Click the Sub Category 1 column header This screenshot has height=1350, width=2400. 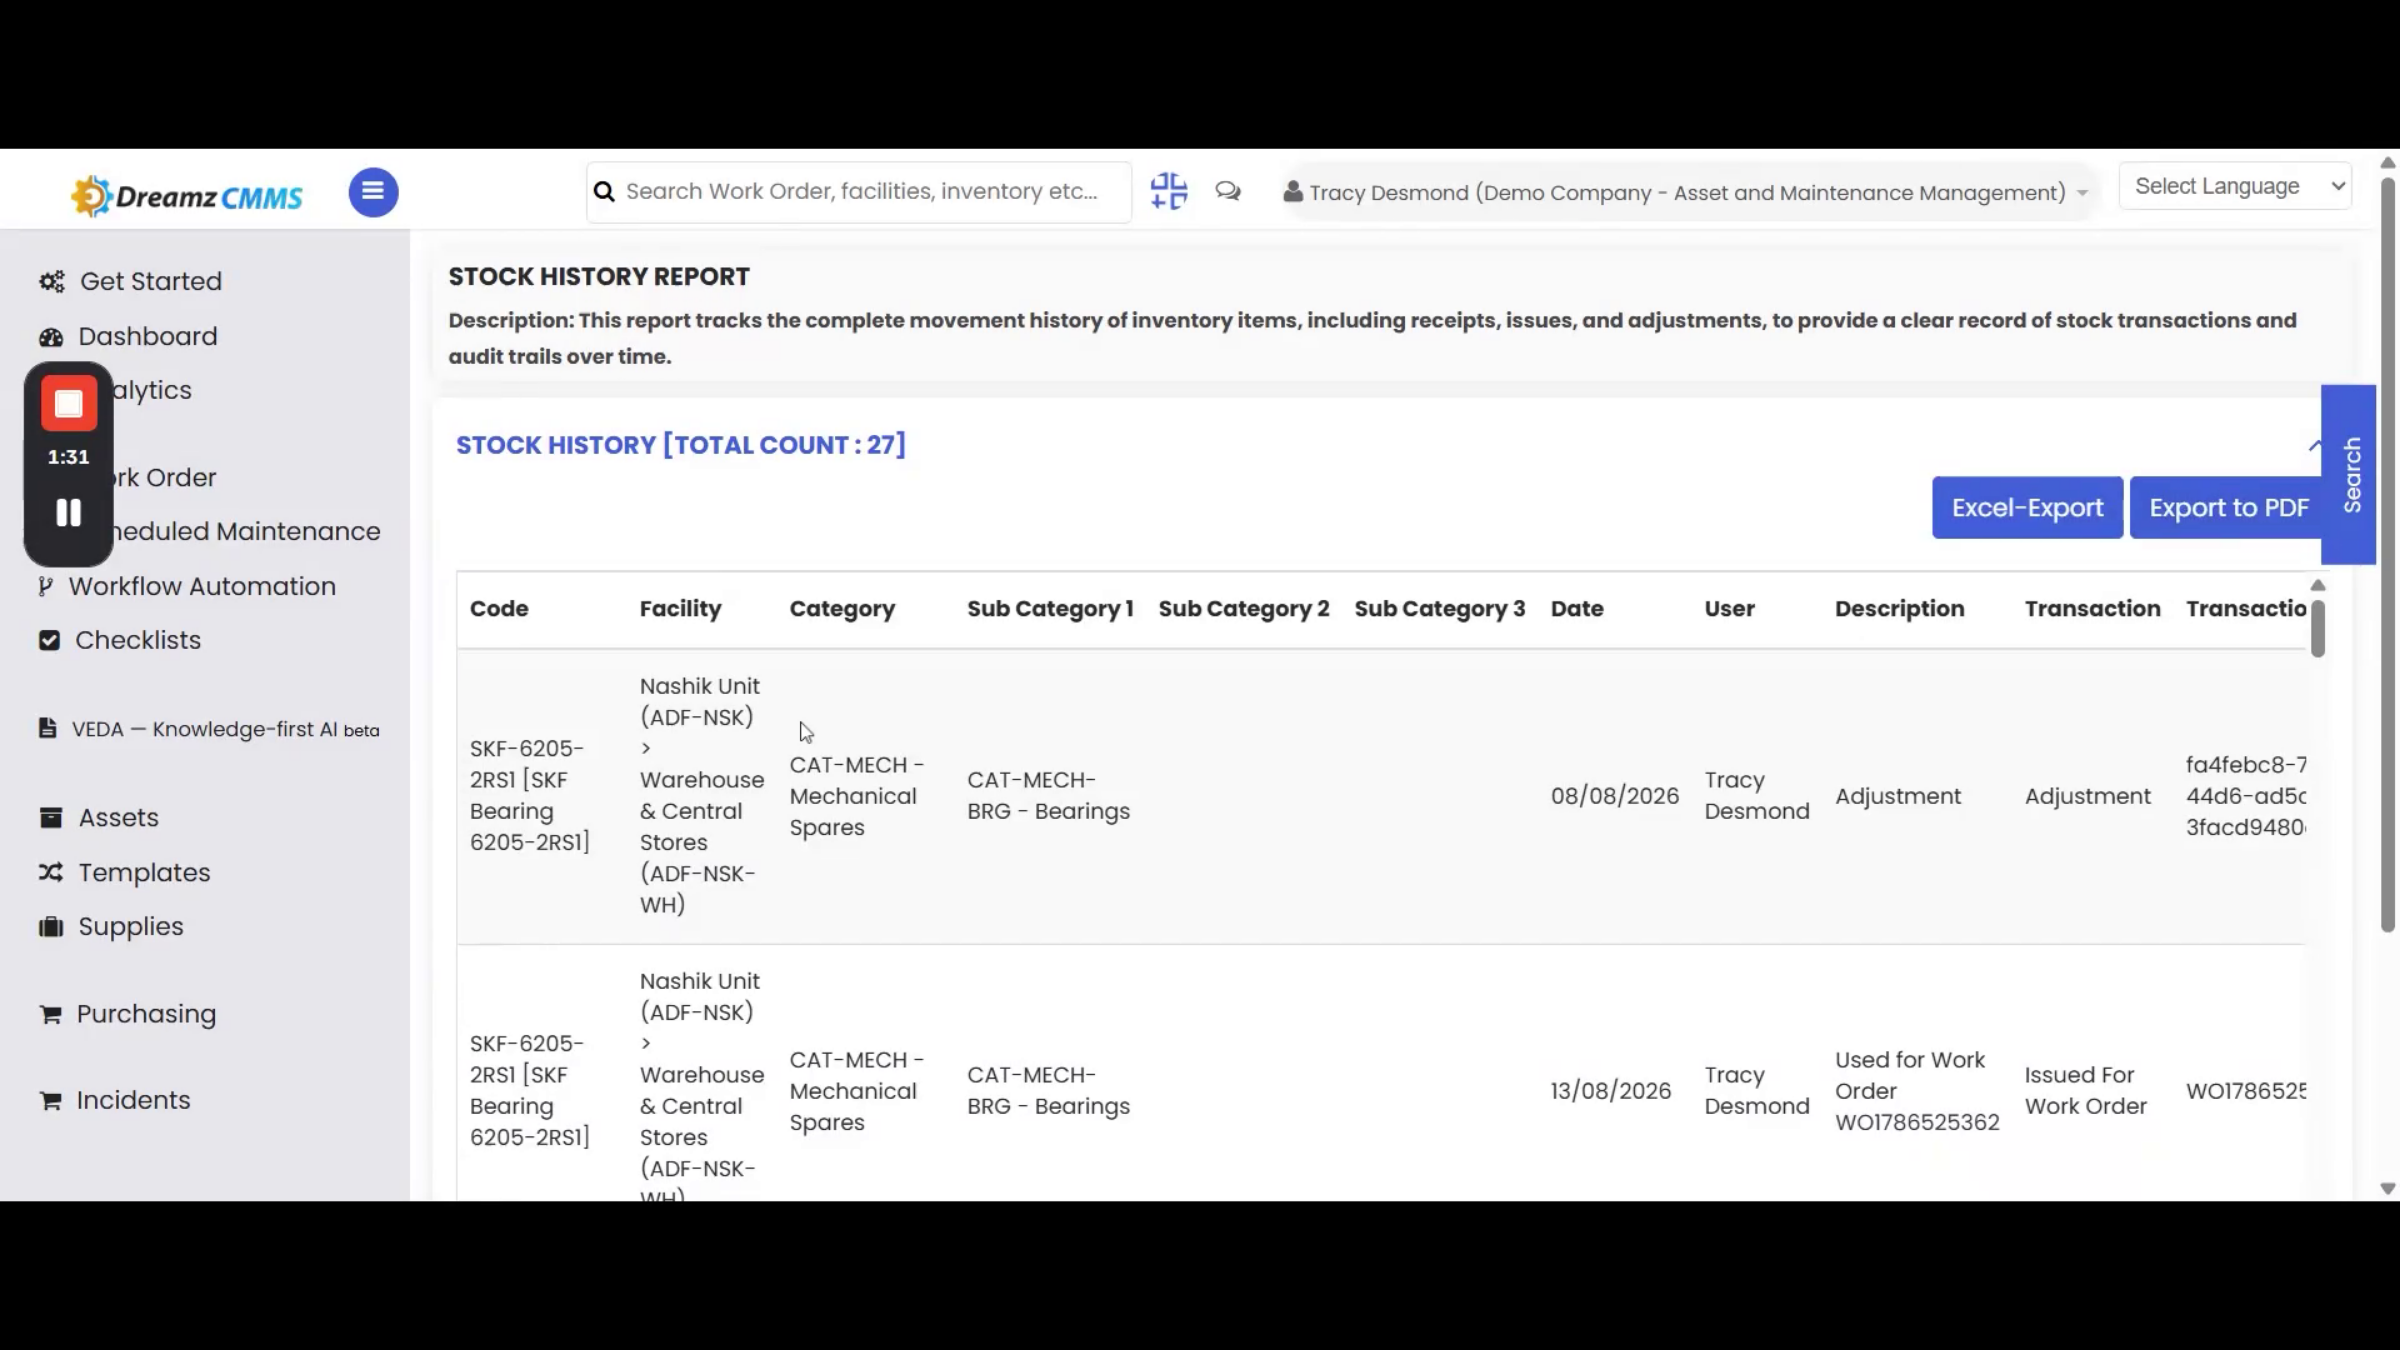tap(1050, 609)
